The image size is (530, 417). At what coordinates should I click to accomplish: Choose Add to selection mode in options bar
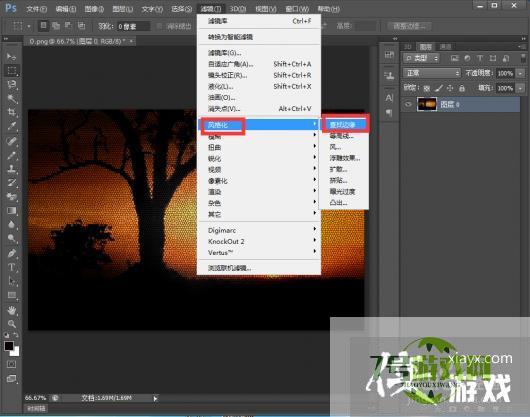tap(56, 26)
